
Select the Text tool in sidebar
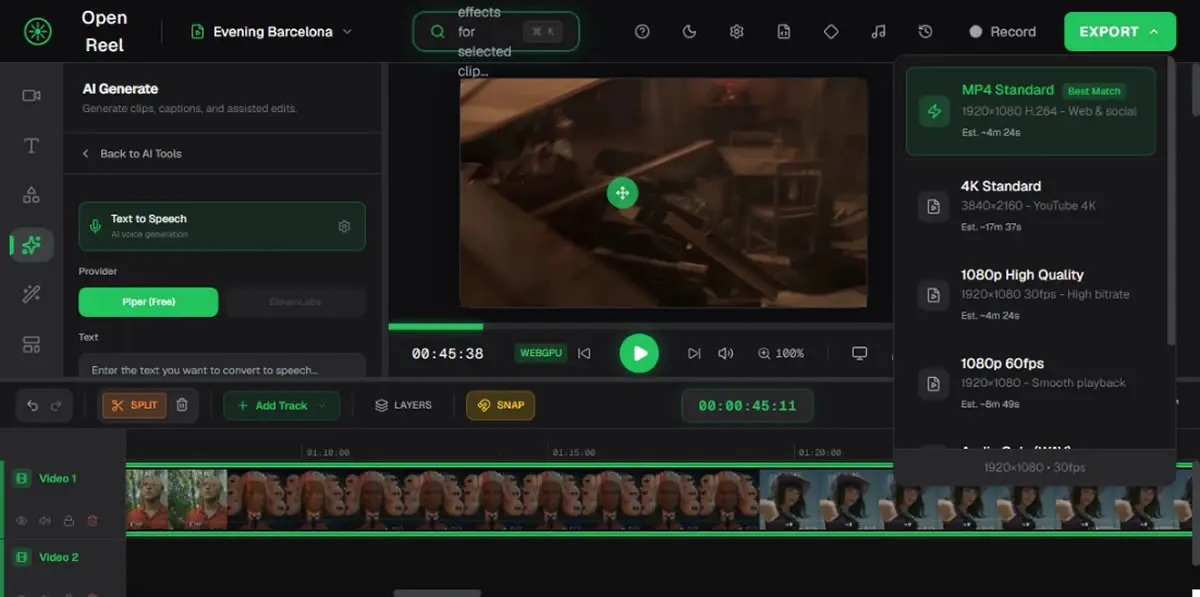point(31,146)
